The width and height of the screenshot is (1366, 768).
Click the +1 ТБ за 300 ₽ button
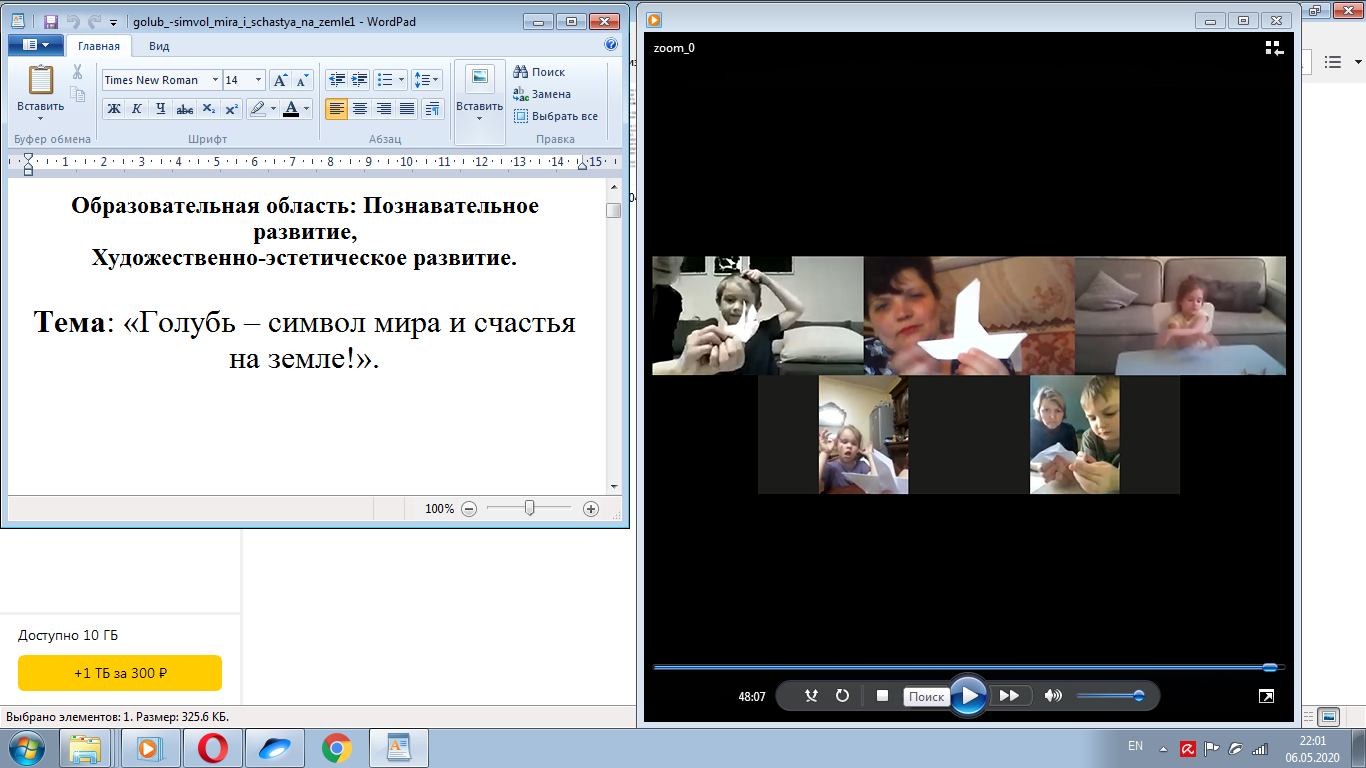pyautogui.click(x=120, y=673)
